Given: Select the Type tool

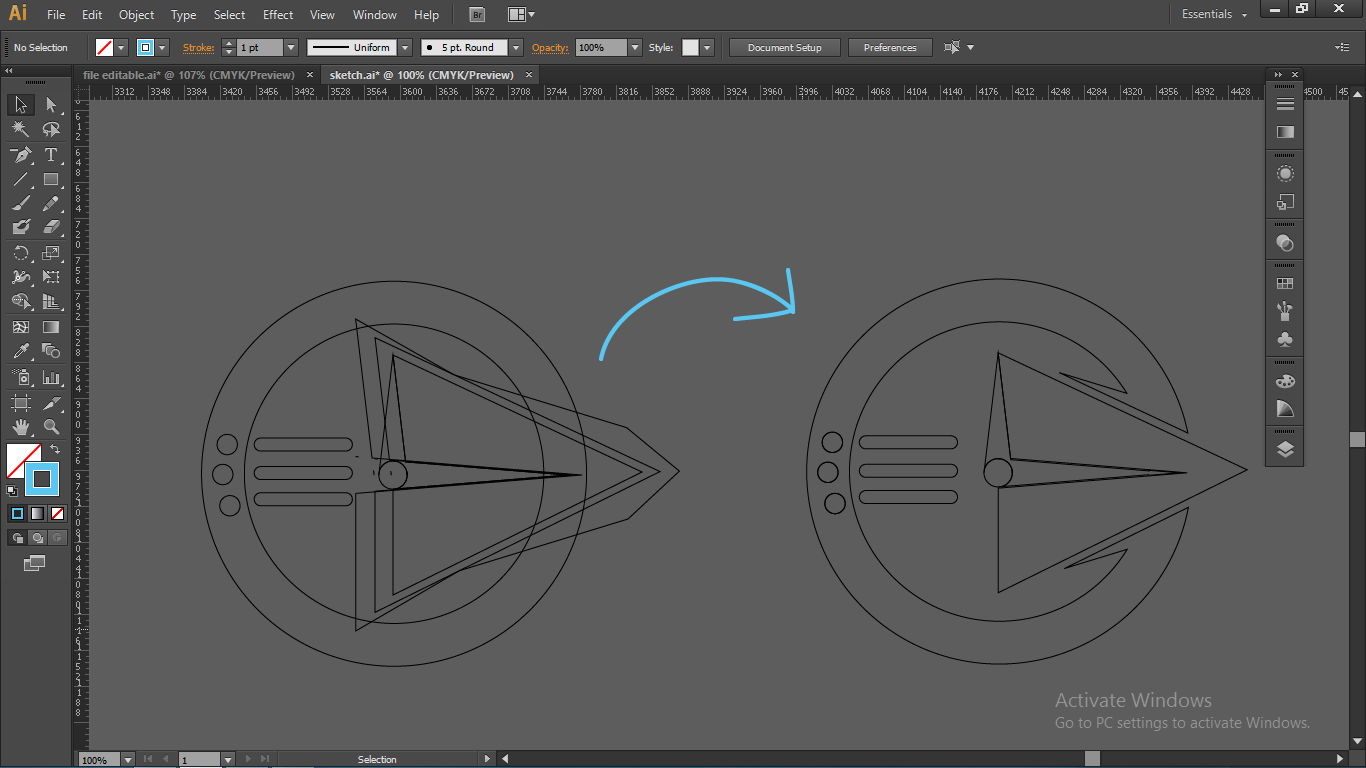Looking at the screenshot, I should (x=51, y=155).
